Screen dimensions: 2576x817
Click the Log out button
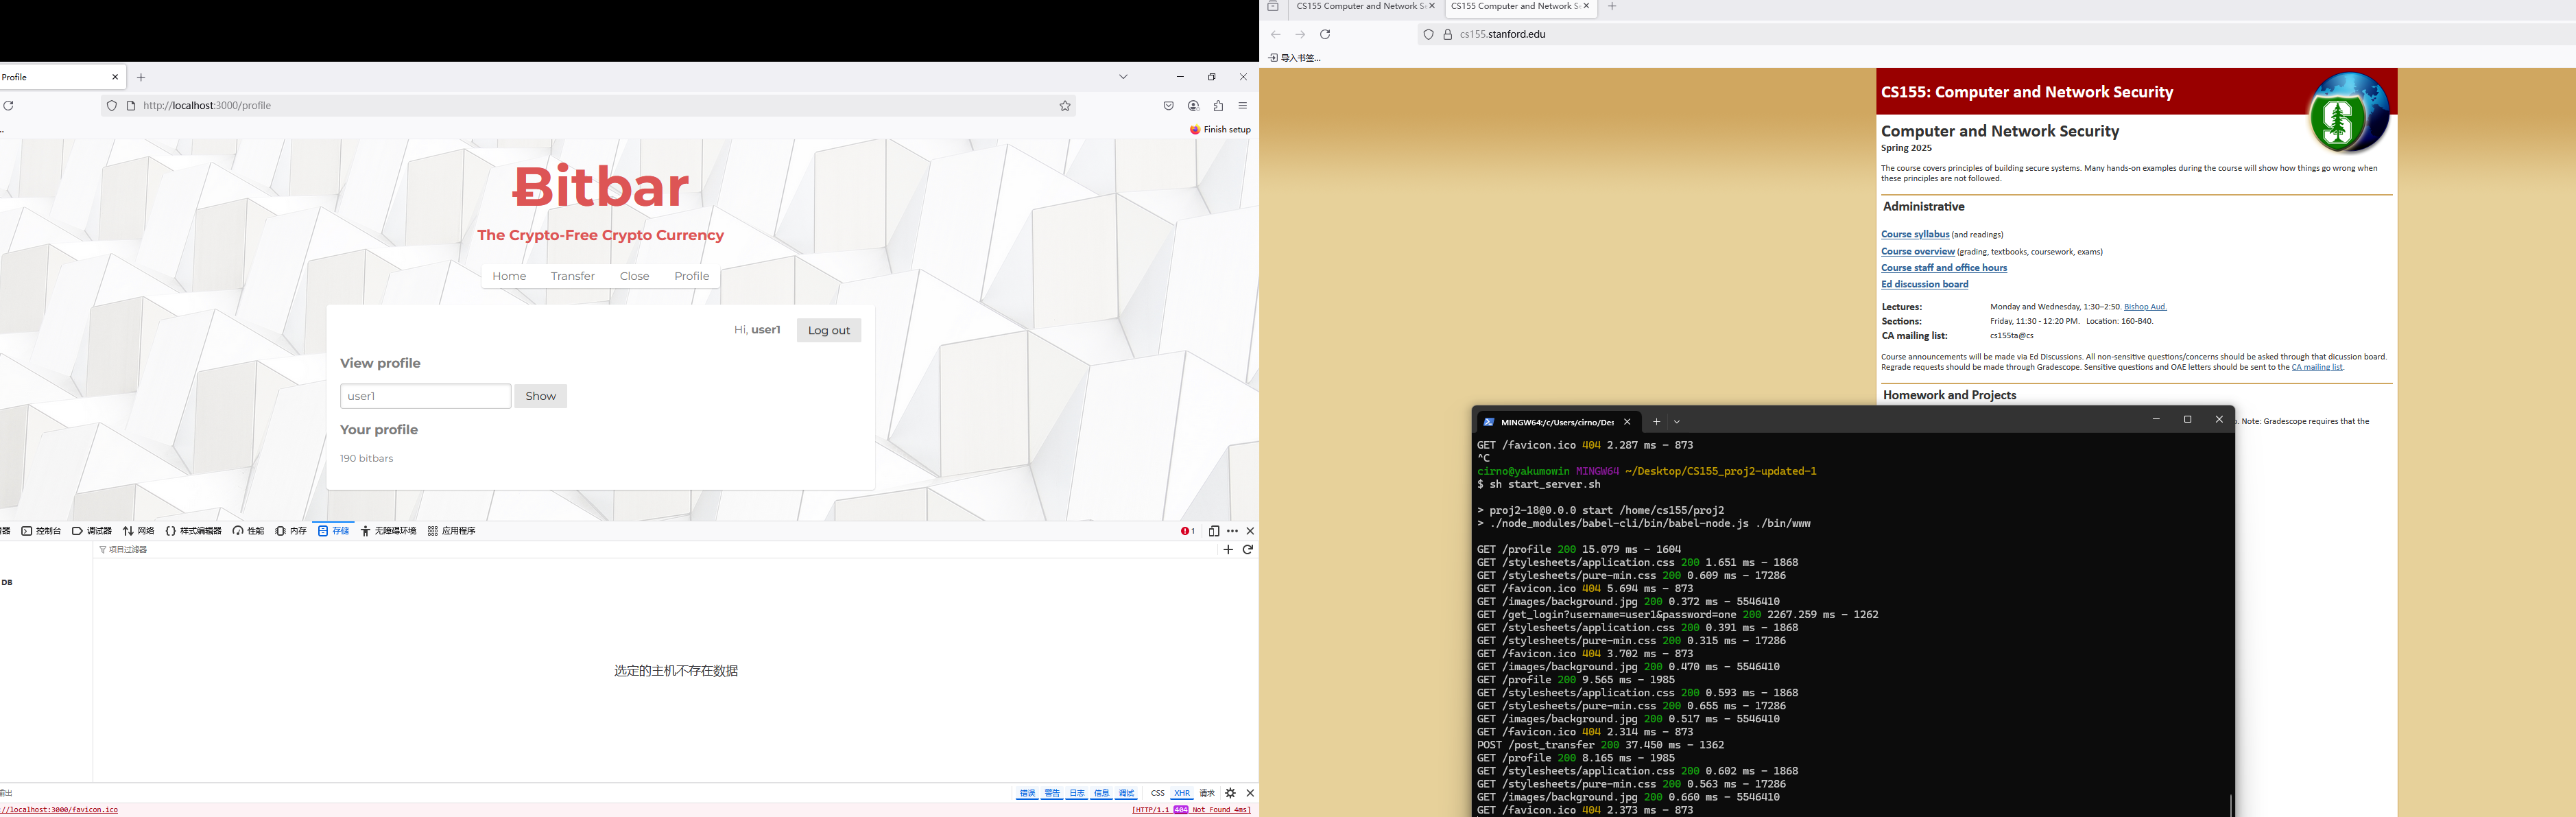coord(829,330)
